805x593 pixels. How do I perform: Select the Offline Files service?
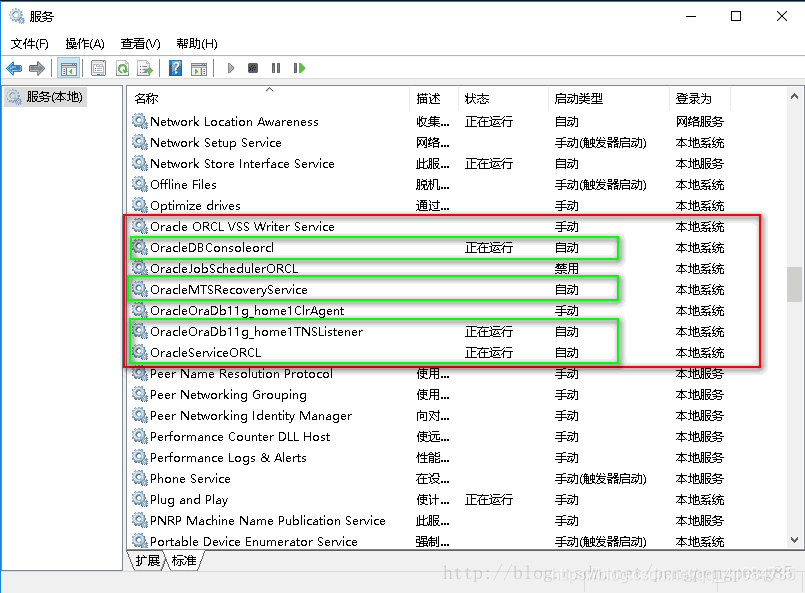(429, 185)
